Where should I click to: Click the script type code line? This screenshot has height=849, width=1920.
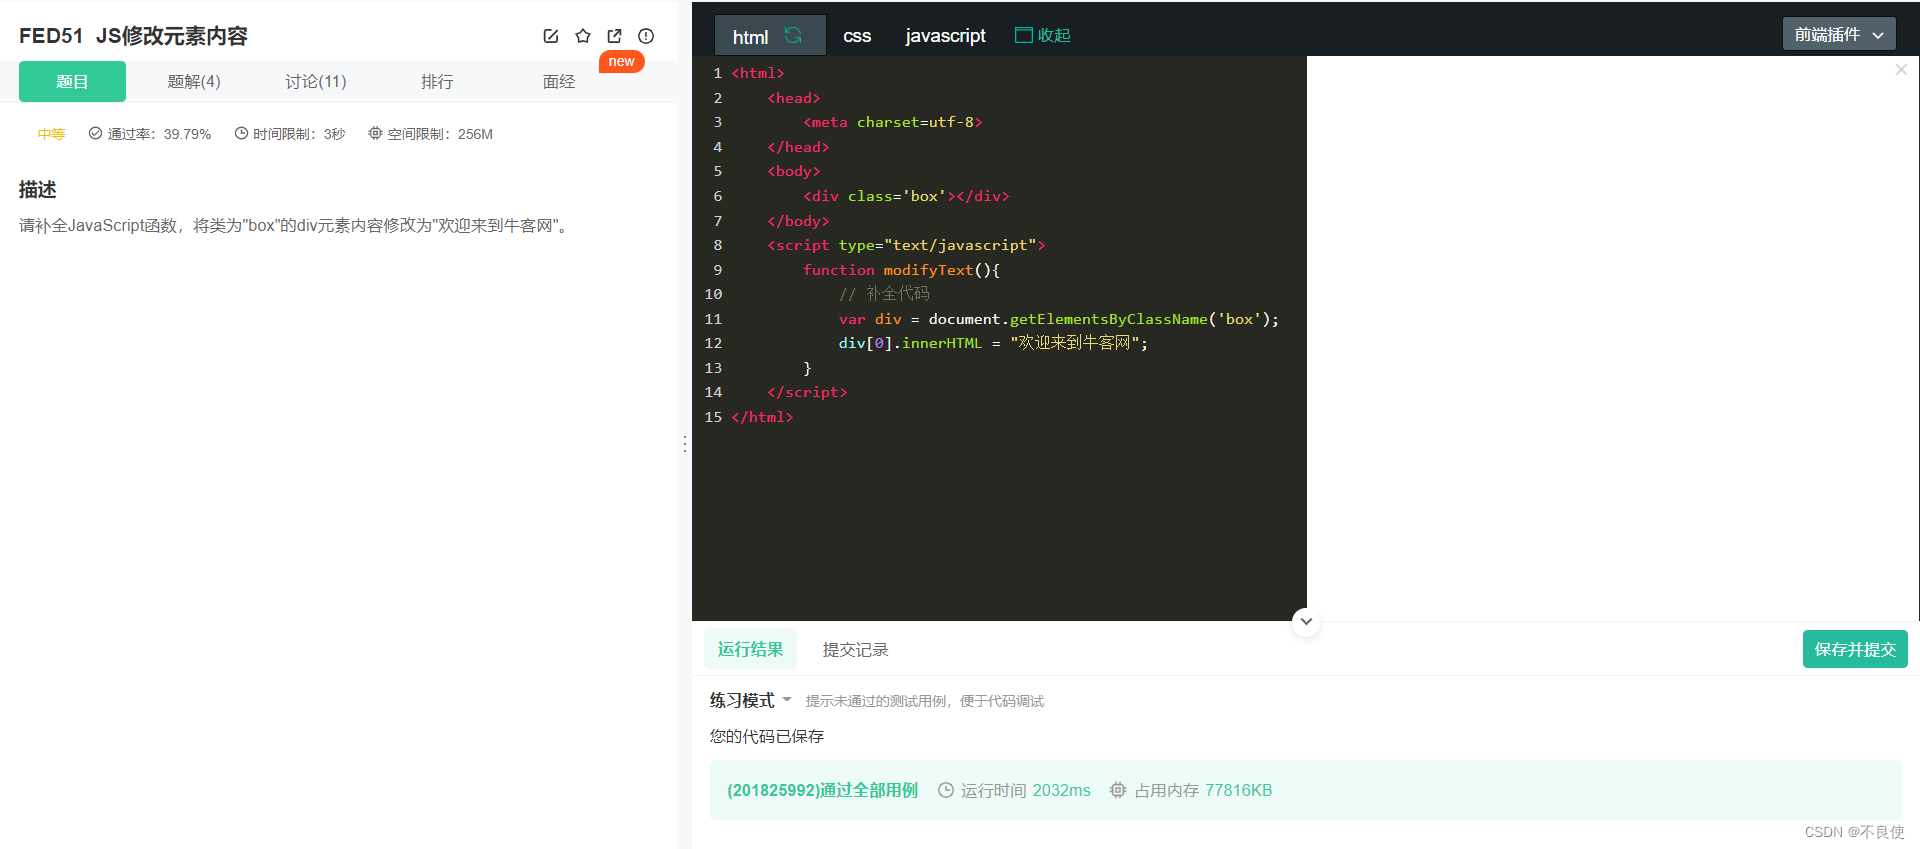[906, 245]
